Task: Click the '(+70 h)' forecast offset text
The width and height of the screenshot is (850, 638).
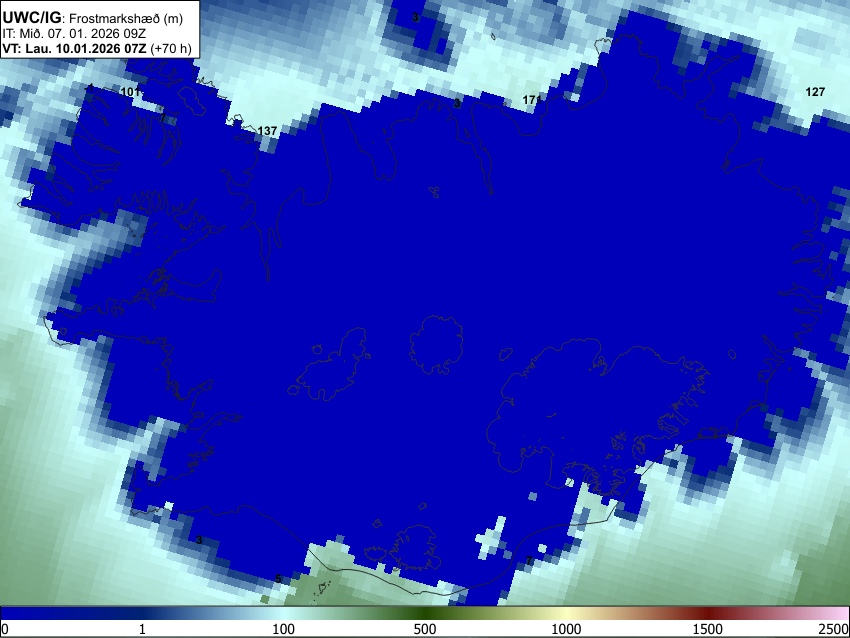Action: [171, 48]
